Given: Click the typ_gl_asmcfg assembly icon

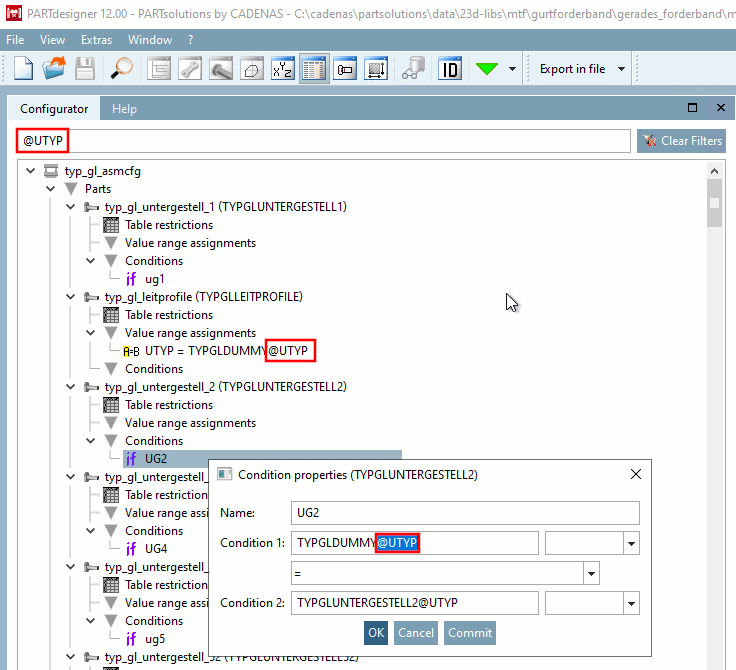Looking at the screenshot, I should 51,171.
